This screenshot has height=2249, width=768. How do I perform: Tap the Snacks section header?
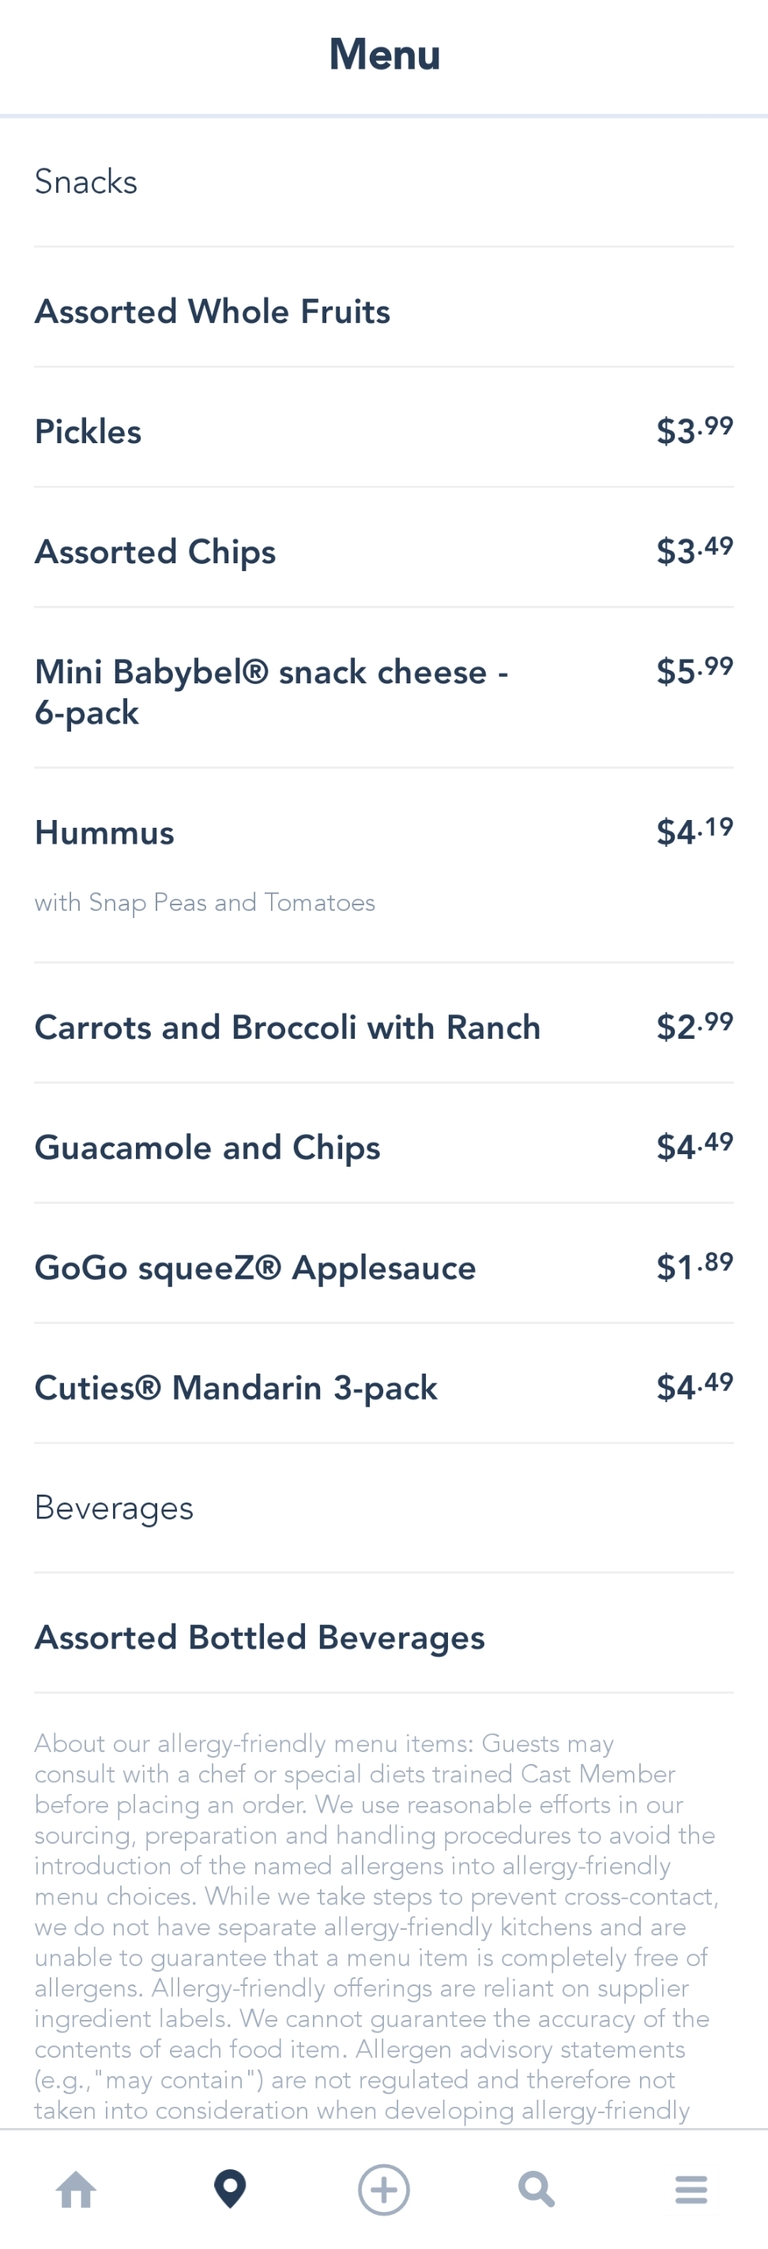(86, 181)
